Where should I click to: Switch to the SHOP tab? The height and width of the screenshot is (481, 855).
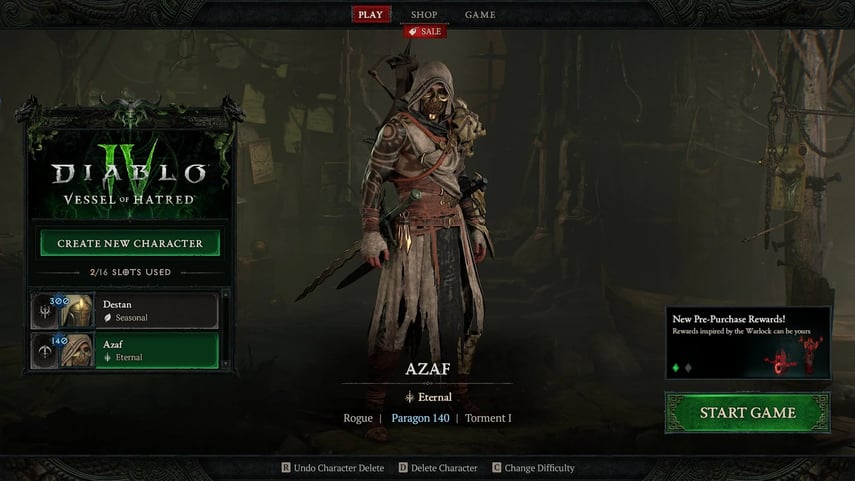[424, 15]
